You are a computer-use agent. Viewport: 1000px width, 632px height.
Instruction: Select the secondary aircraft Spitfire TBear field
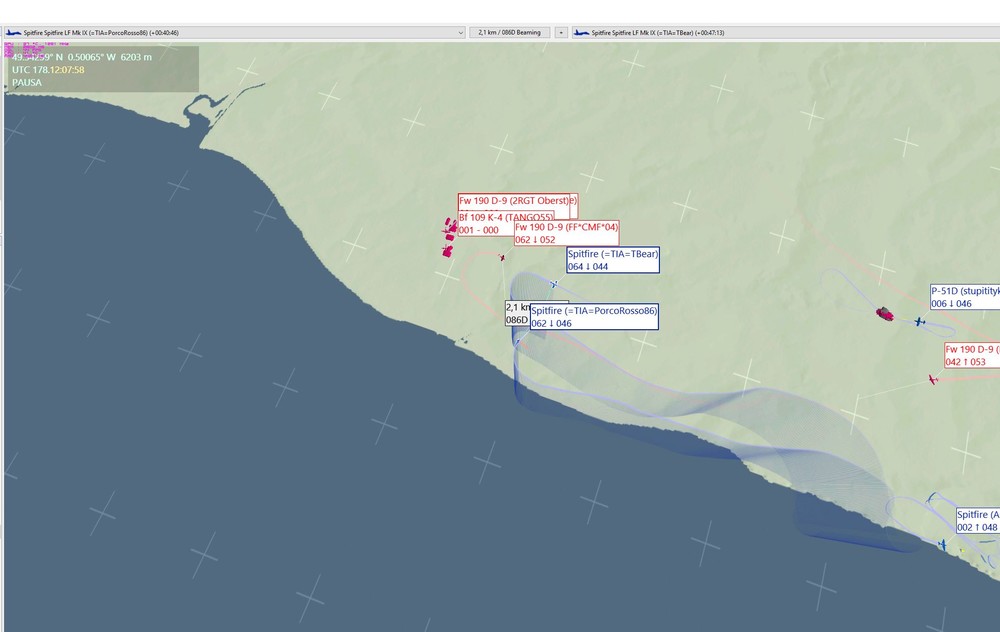785,33
